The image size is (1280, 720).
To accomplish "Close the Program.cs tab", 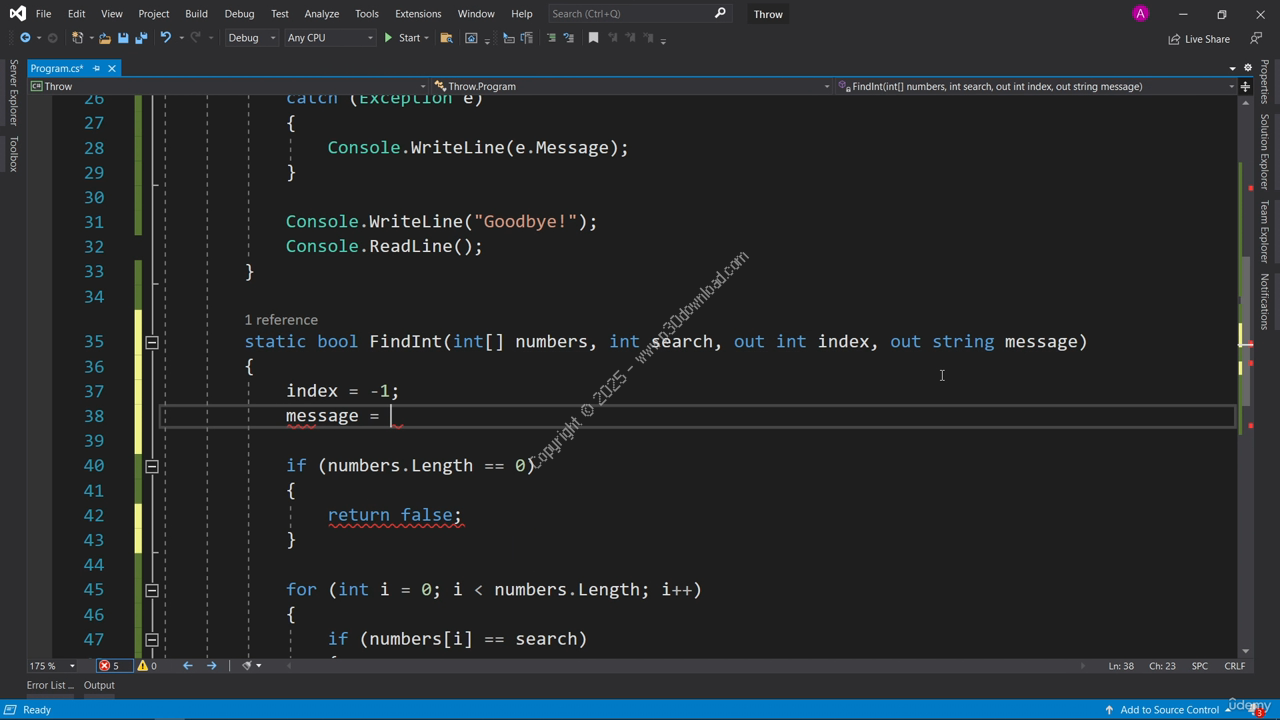I will click(112, 68).
